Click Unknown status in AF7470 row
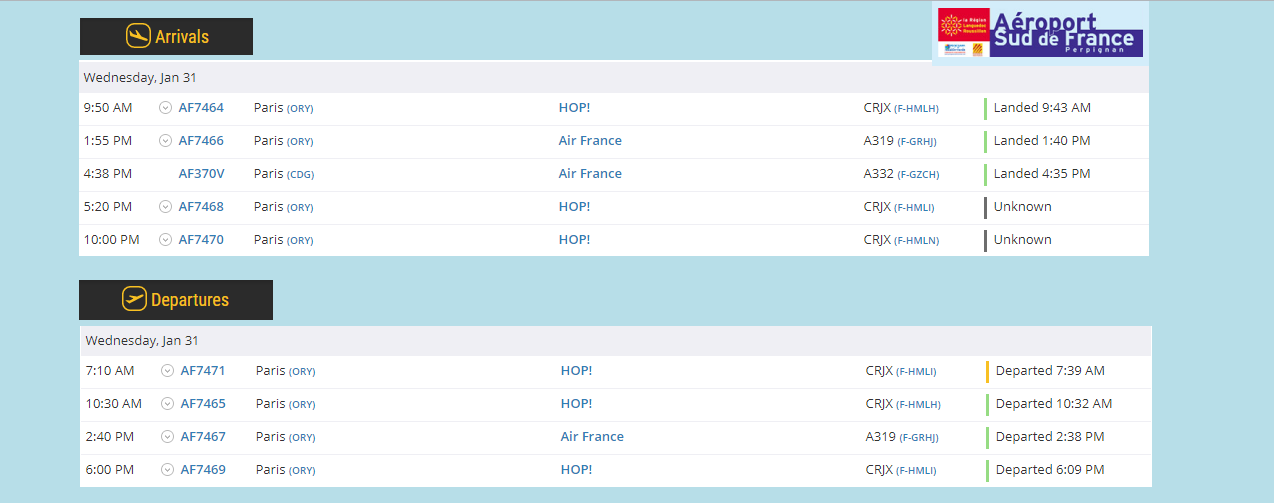The image size is (1274, 503). pos(1023,240)
